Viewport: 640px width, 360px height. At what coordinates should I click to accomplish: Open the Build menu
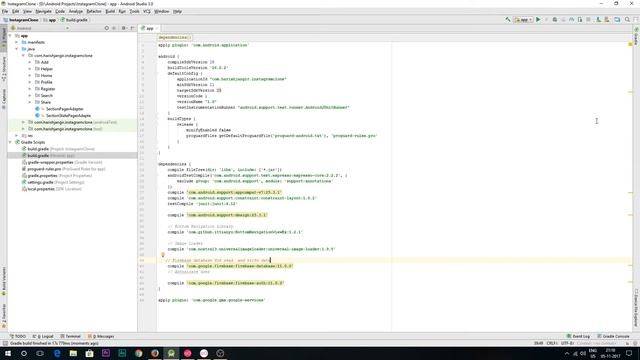click(110, 11)
